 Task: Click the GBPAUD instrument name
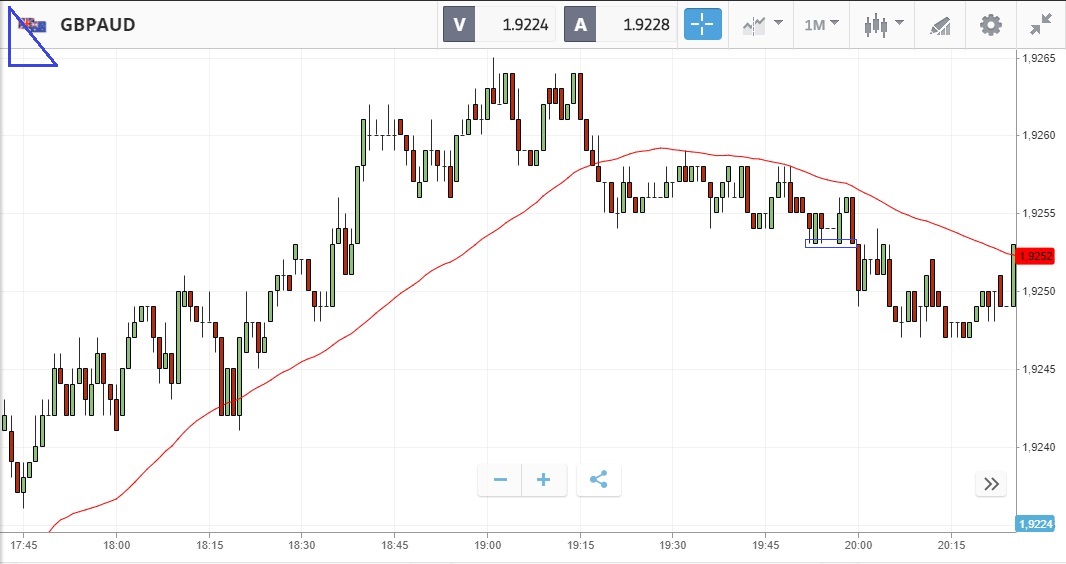[97, 24]
